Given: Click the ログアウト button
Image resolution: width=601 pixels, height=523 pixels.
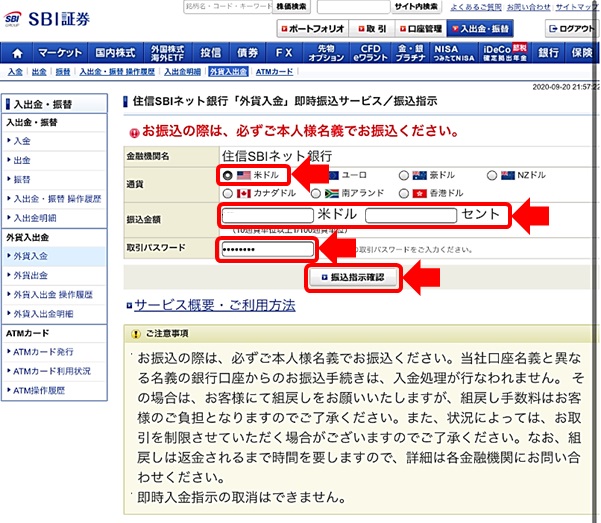Looking at the screenshot, I should point(571,29).
